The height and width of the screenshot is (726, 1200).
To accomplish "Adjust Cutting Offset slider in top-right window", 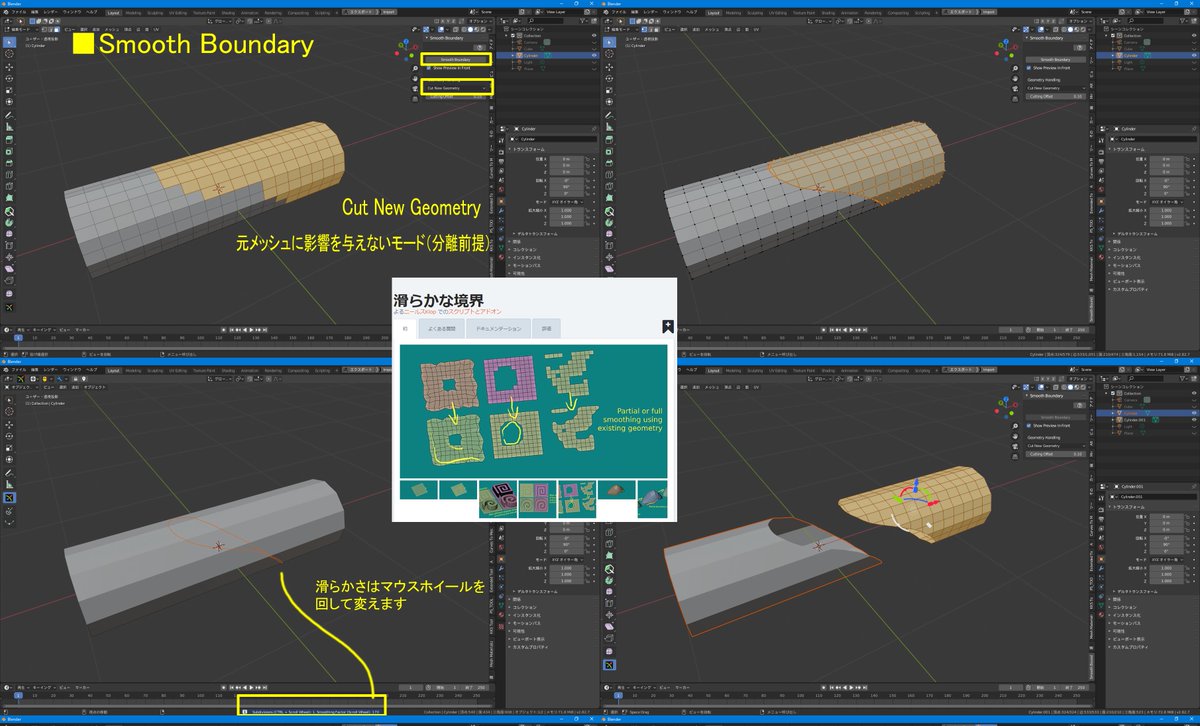I will 1056,97.
